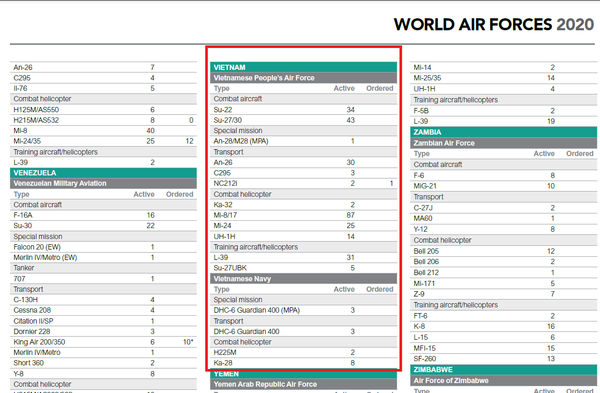
Task: Click the Mi-24/35 helicopter entry
Action: (x=103, y=141)
